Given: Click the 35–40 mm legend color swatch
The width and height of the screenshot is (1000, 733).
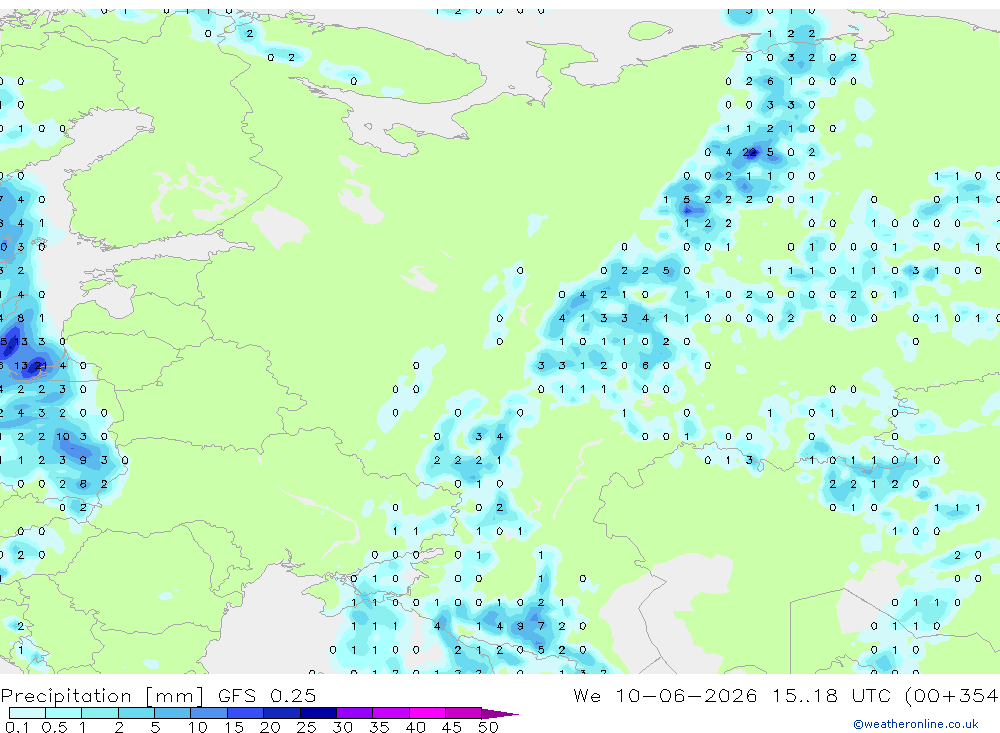Looking at the screenshot, I should point(391,713).
